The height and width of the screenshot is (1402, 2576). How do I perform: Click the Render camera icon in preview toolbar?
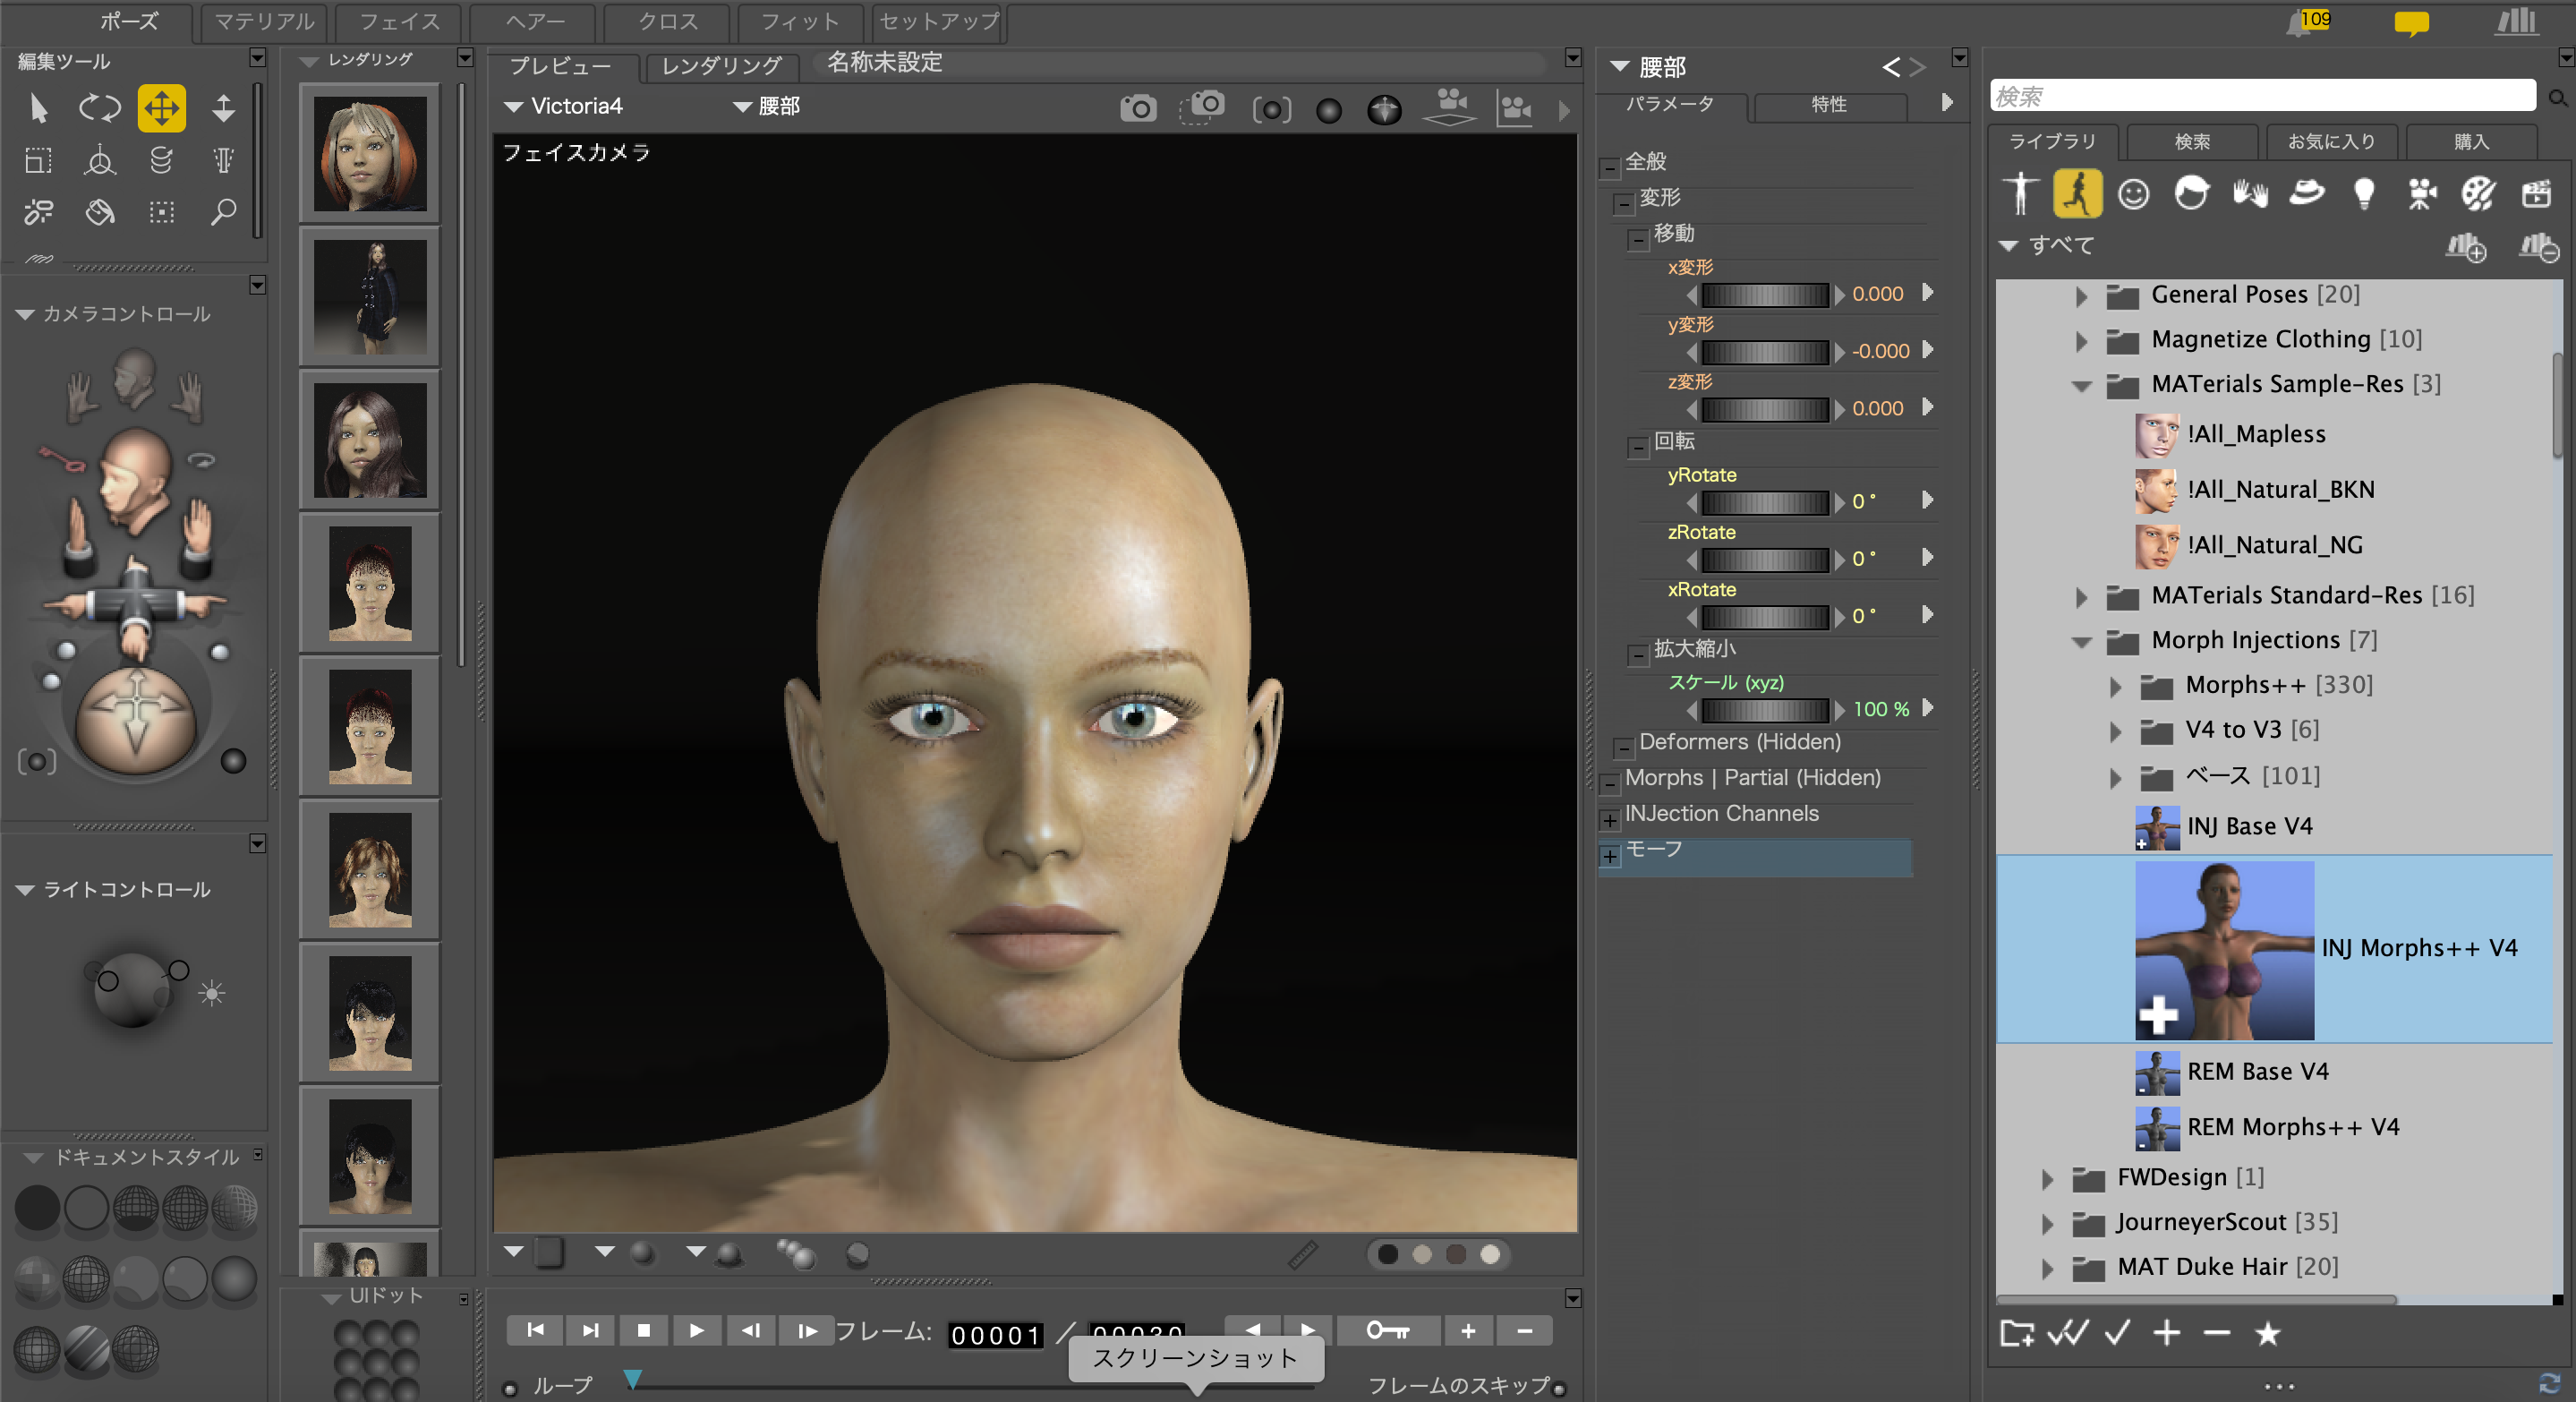[x=1138, y=108]
